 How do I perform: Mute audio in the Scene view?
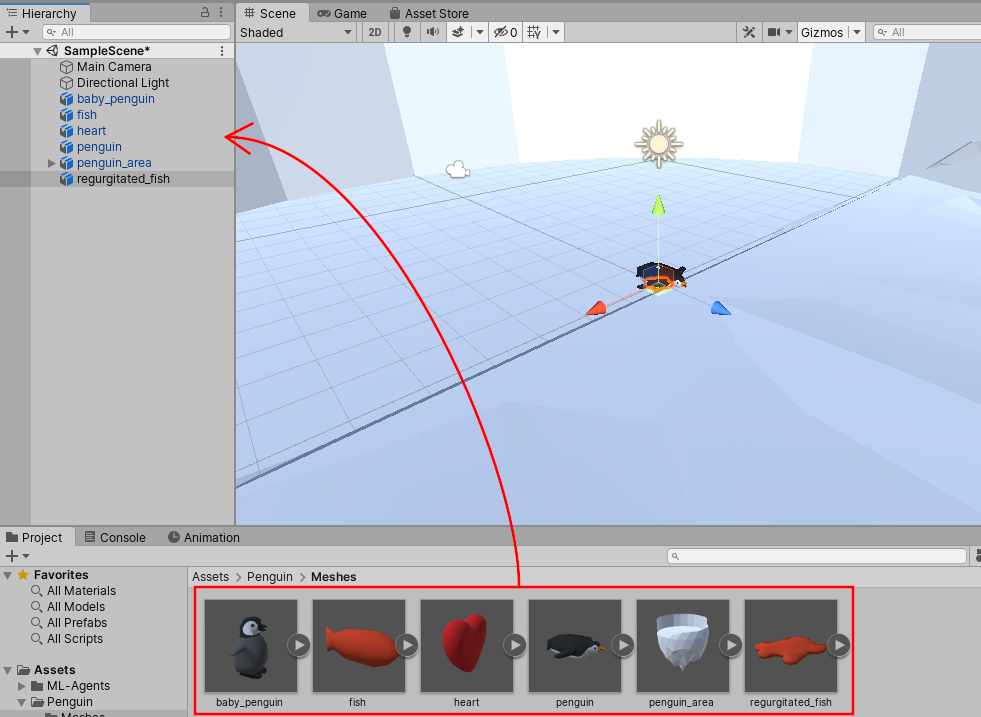coord(433,31)
